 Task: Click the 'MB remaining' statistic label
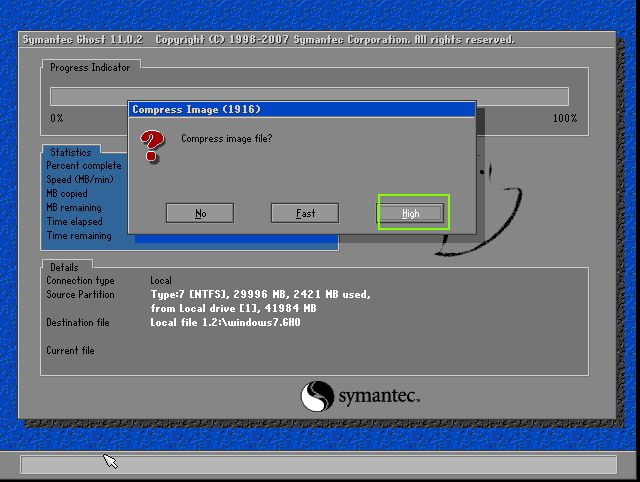click(x=74, y=208)
